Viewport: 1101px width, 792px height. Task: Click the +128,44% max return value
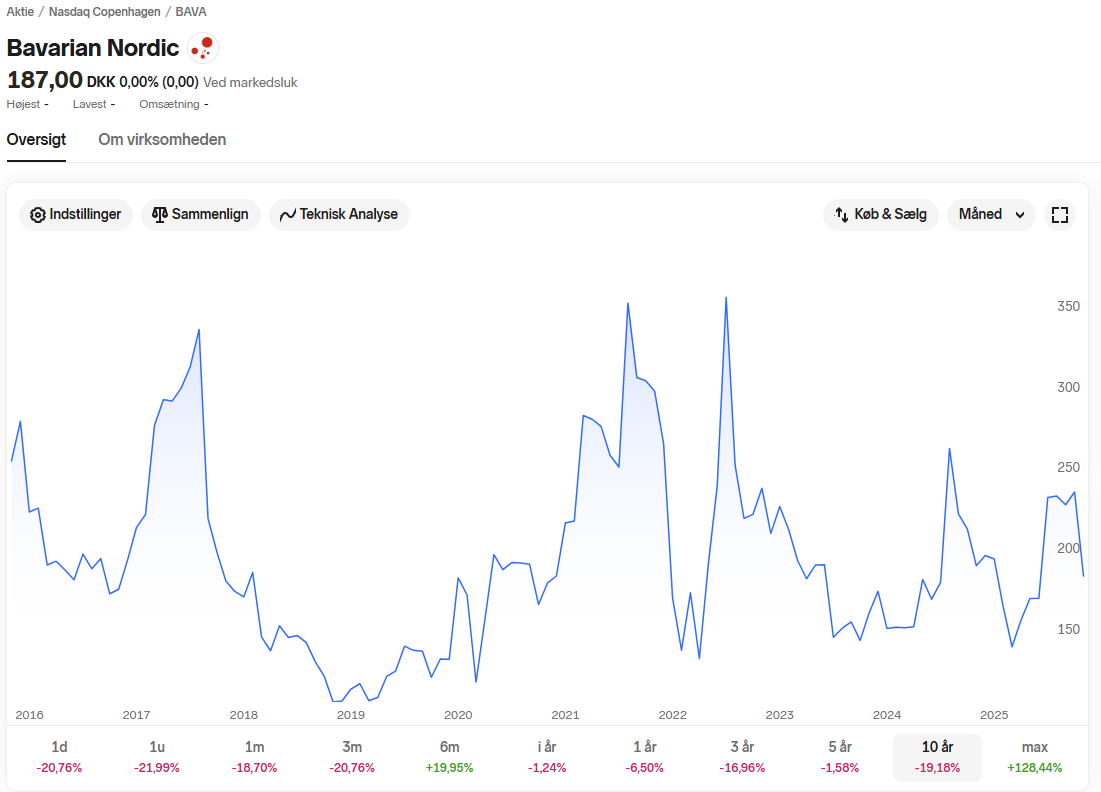click(x=1035, y=767)
